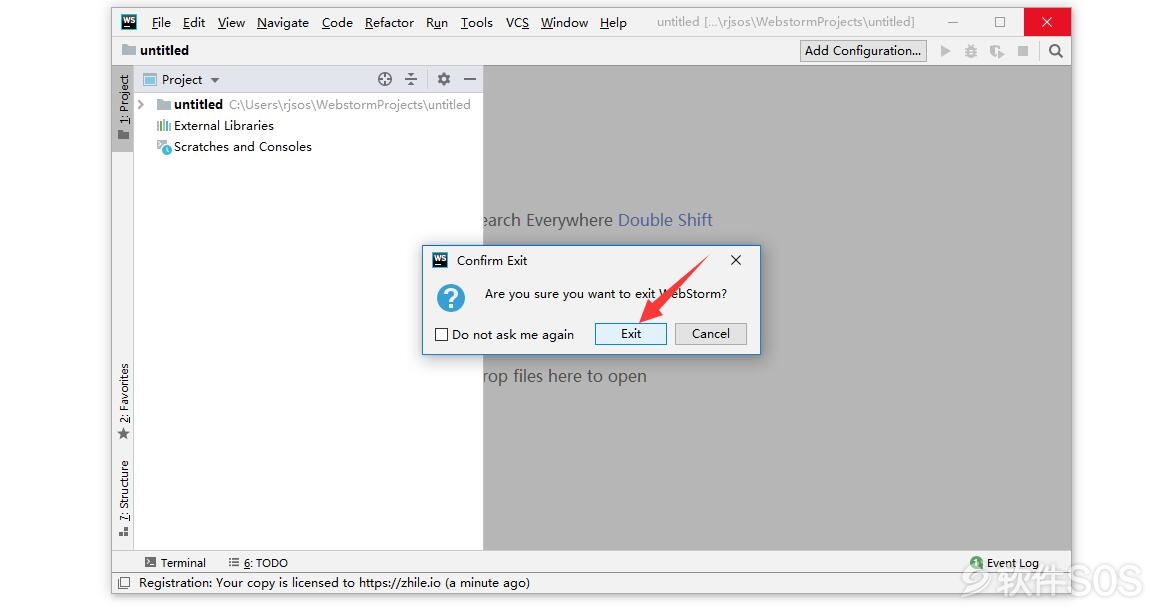
Task: Expand the untitled project folder arrow
Action: click(140, 105)
